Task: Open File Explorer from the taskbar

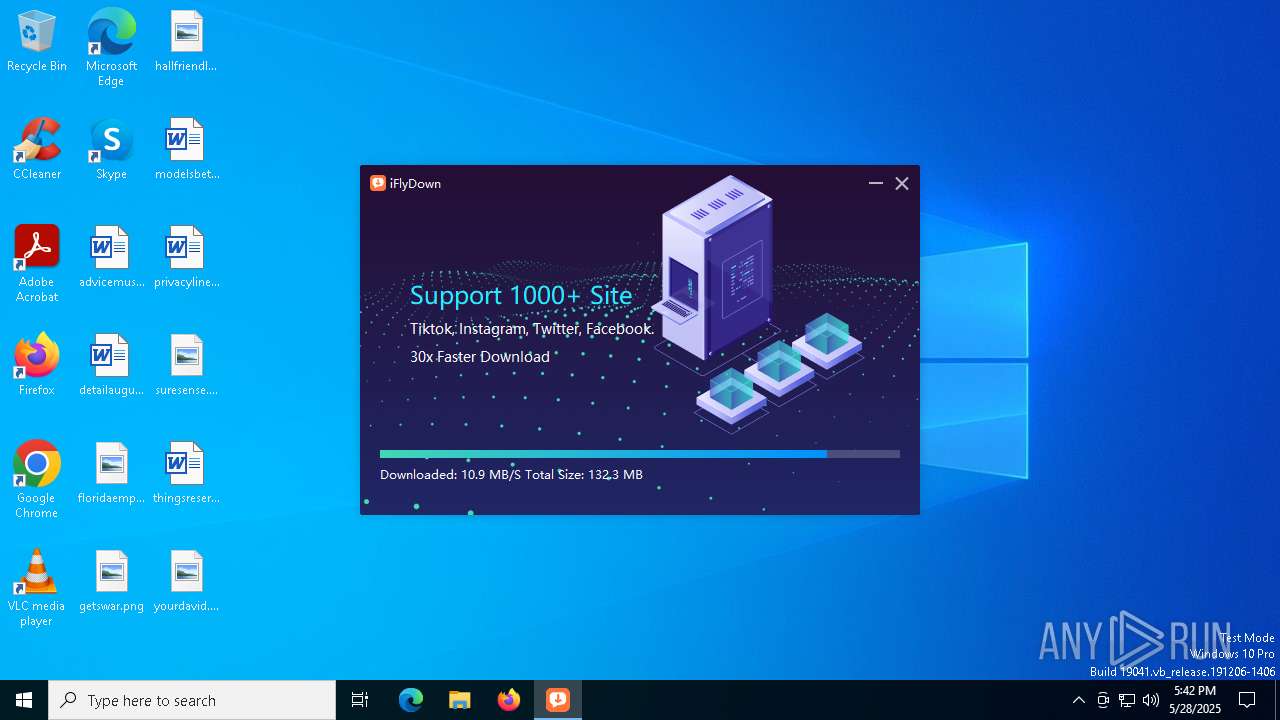Action: tap(460, 700)
